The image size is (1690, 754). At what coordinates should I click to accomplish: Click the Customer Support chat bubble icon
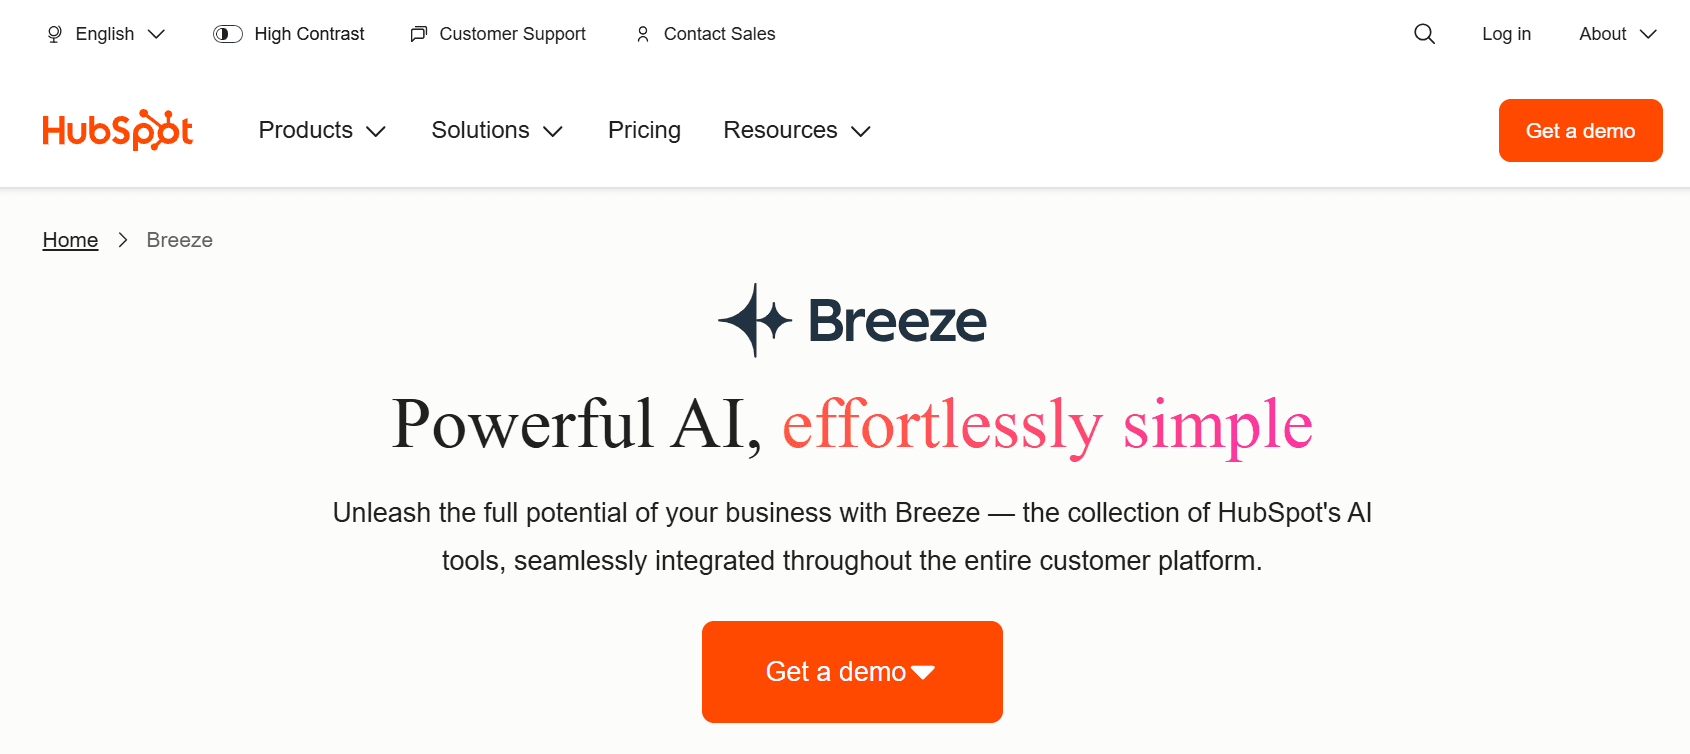418,33
